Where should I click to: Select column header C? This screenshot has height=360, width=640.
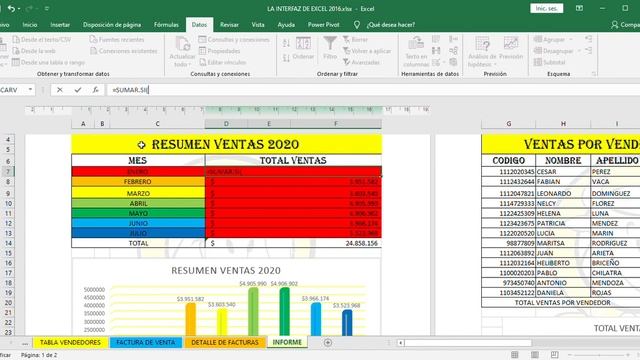coord(158,124)
